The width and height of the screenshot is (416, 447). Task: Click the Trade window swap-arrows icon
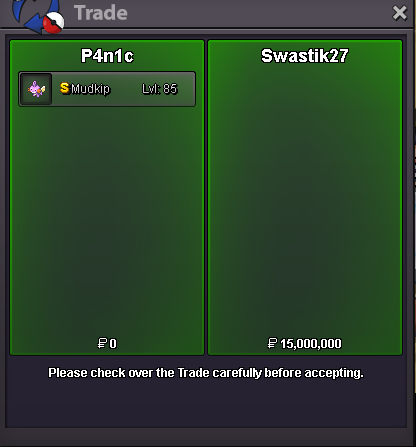pyautogui.click(x=38, y=16)
